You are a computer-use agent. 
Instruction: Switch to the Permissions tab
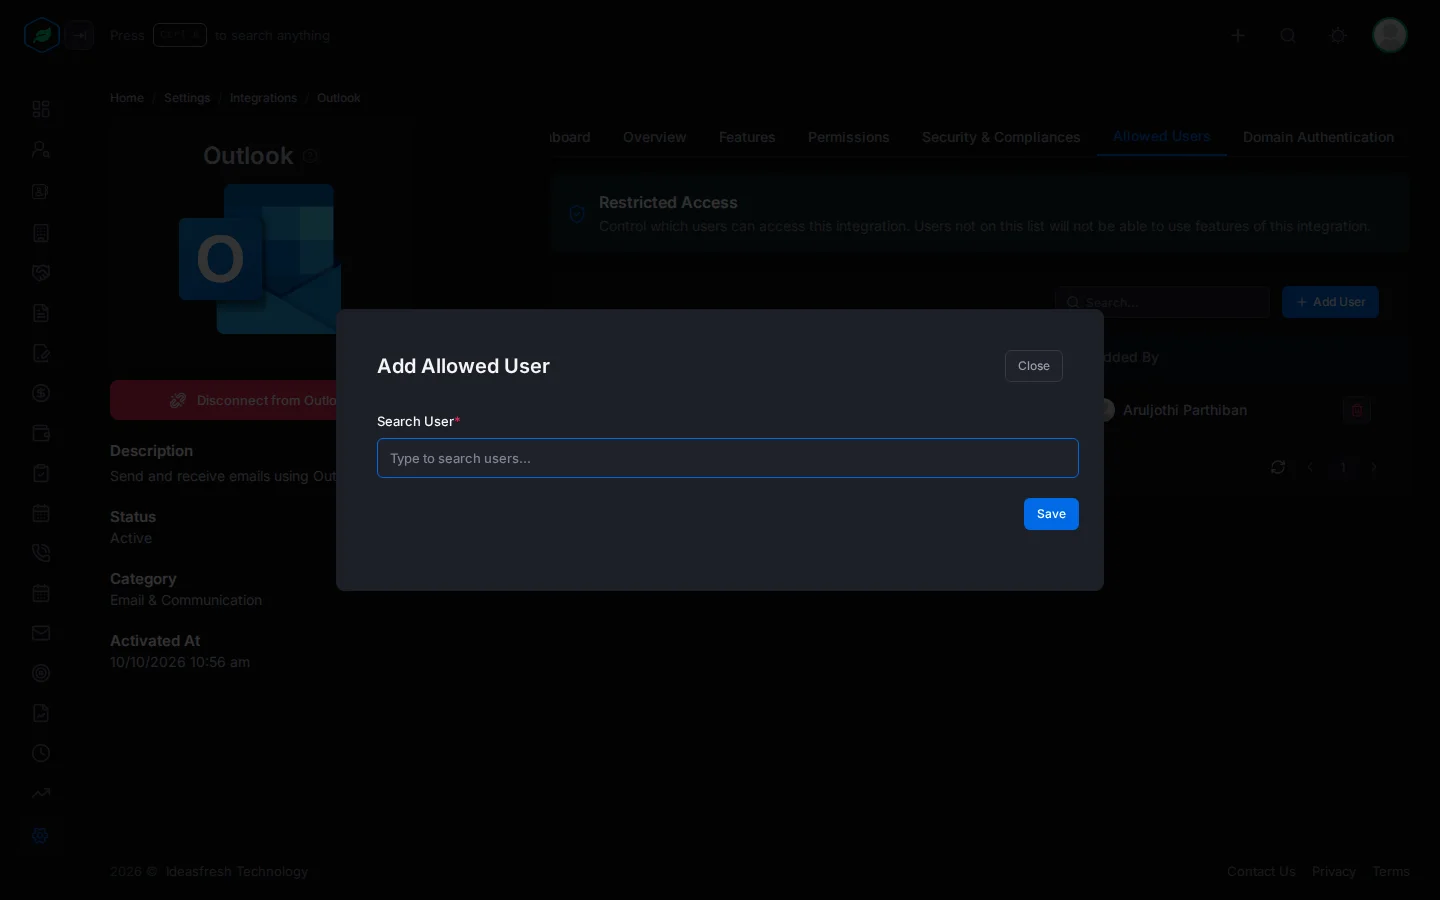point(849,137)
